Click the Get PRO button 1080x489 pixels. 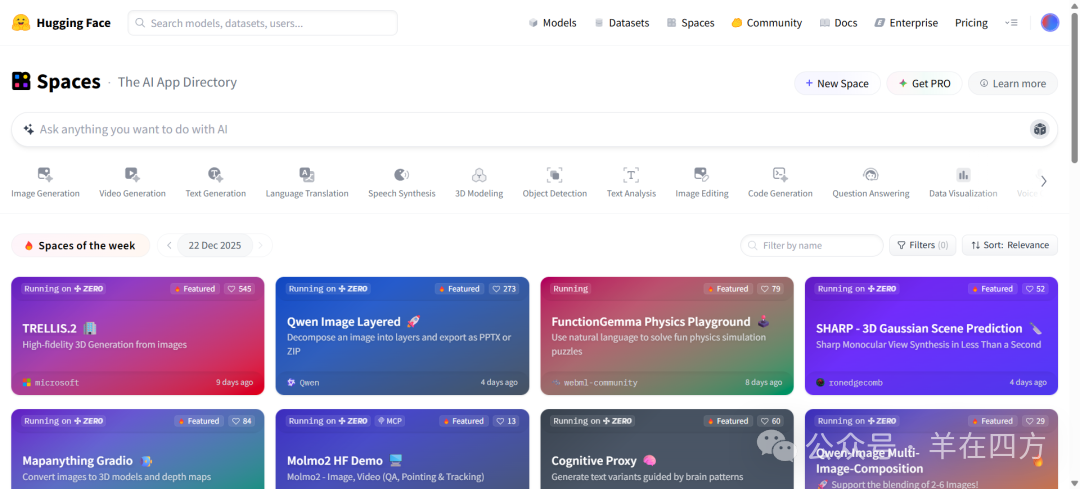(924, 83)
